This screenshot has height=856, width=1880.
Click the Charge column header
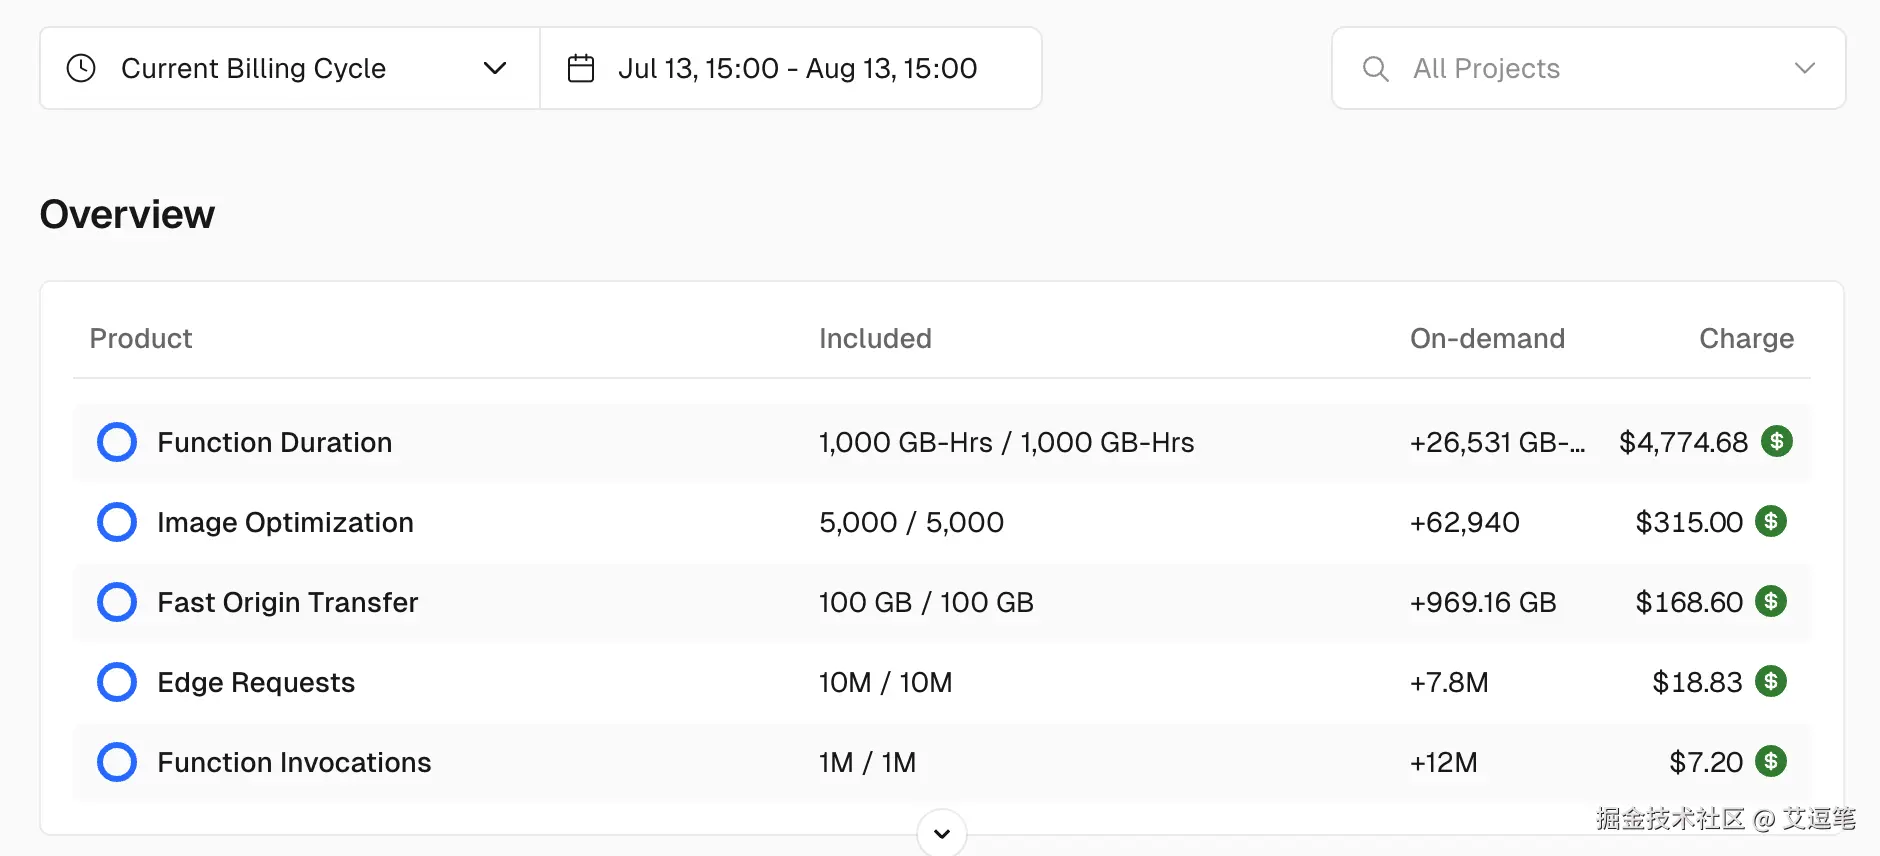(x=1746, y=338)
